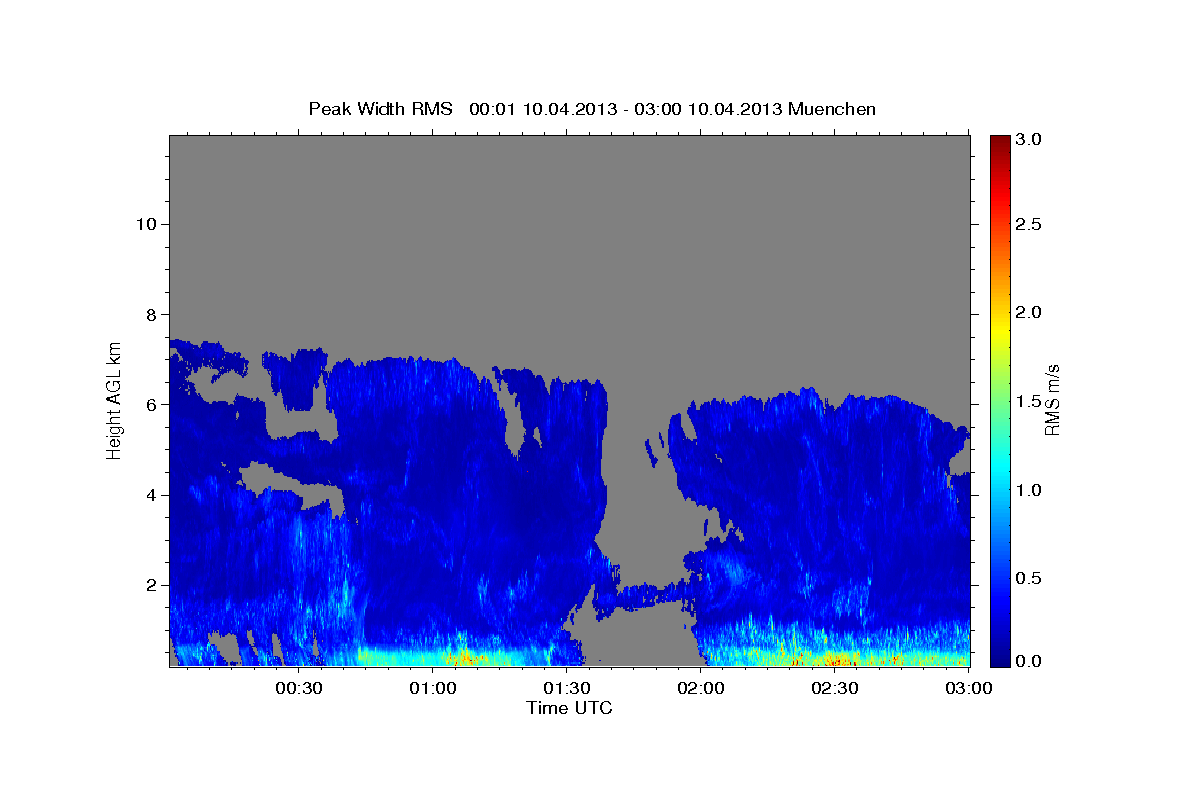Click the 01:30 time tick label
This screenshot has height=800, width=1200.
pyautogui.click(x=568, y=688)
